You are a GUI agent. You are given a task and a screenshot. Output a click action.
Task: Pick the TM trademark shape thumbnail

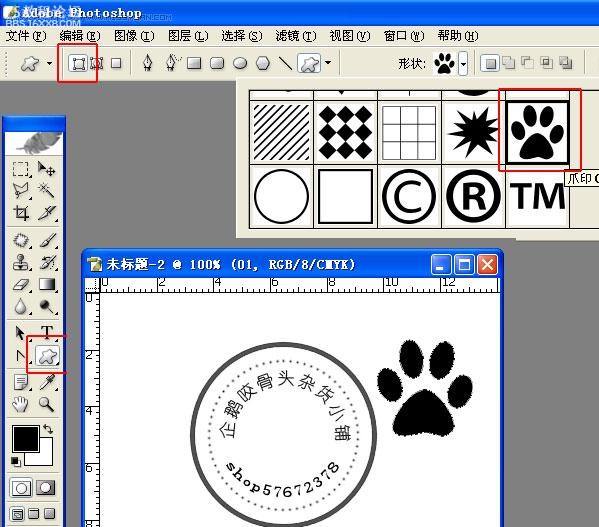click(537, 197)
